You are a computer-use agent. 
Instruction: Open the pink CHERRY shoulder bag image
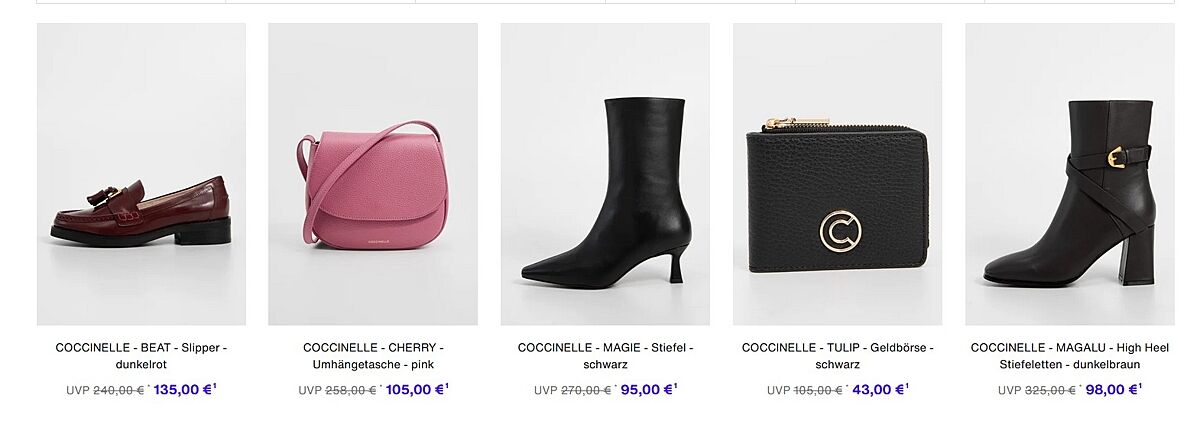tap(373, 175)
